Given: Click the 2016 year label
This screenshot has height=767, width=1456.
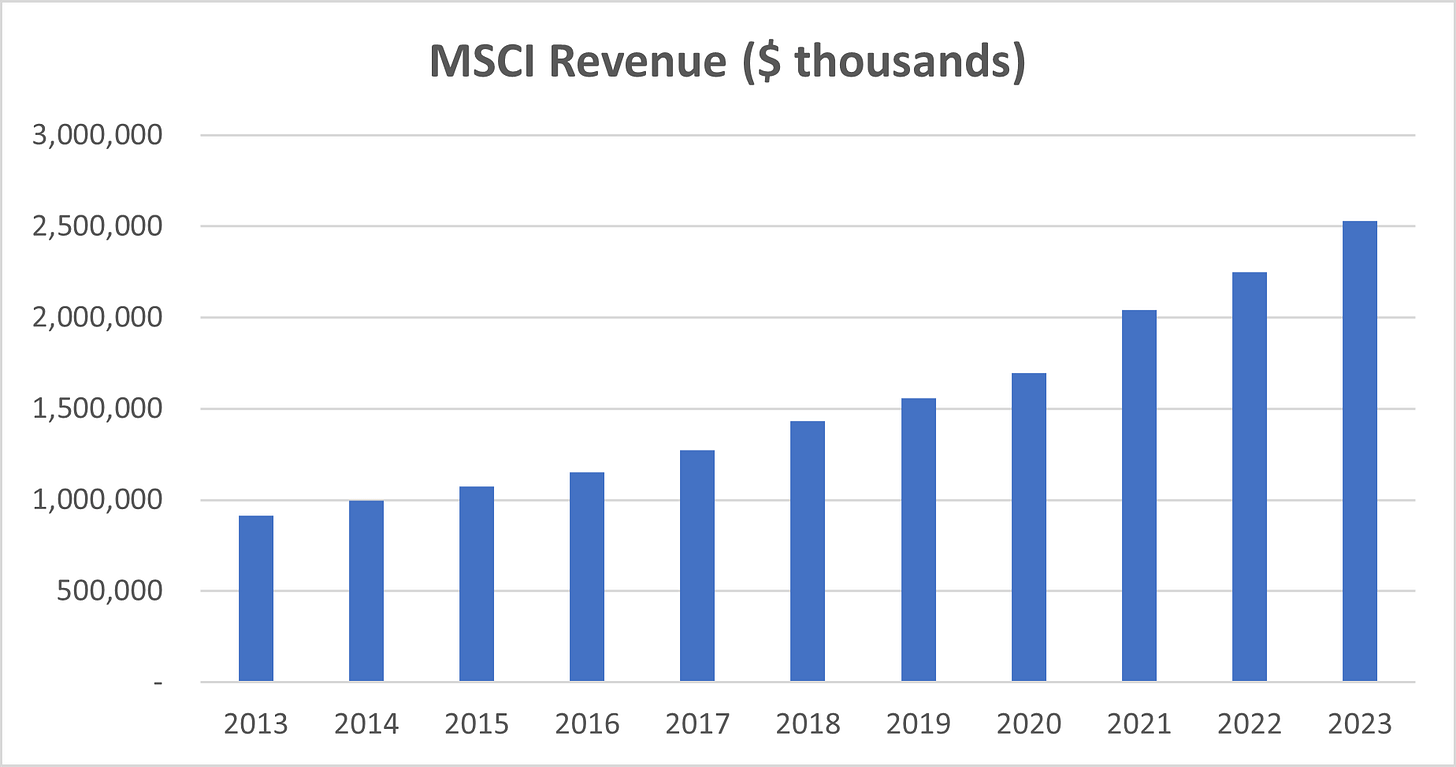Looking at the screenshot, I should 587,723.
